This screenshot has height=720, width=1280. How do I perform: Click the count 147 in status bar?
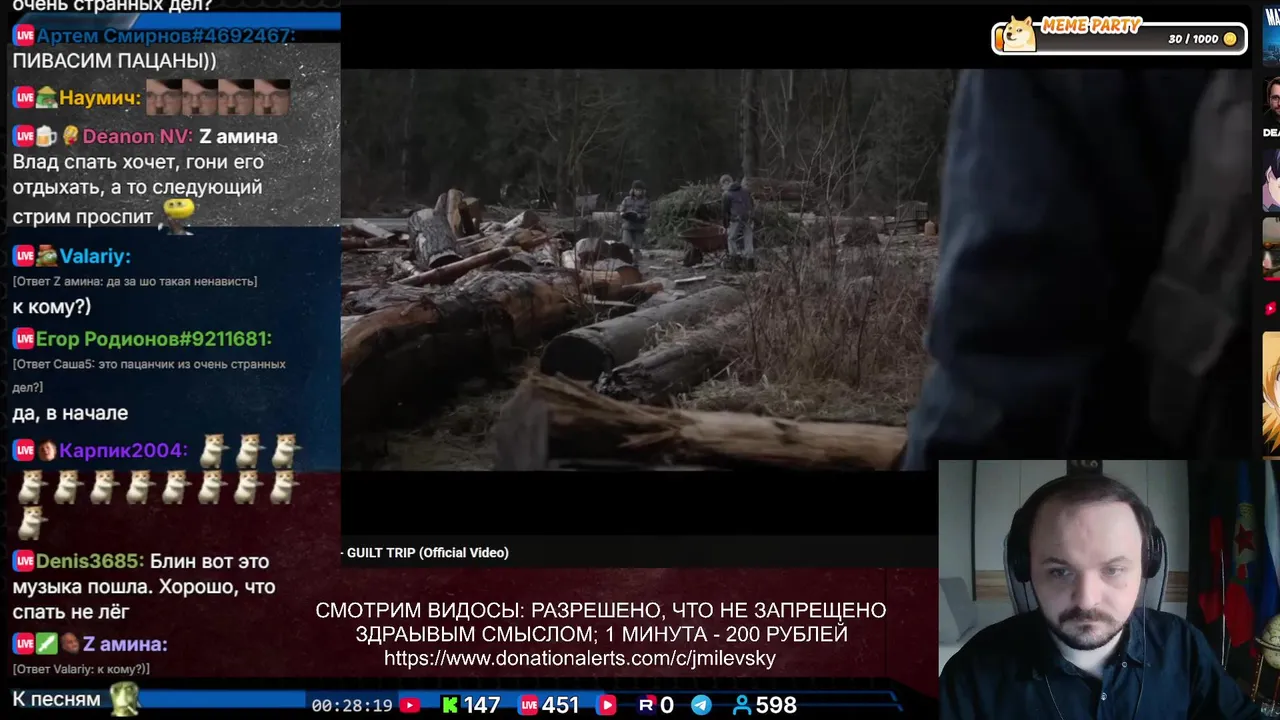481,705
